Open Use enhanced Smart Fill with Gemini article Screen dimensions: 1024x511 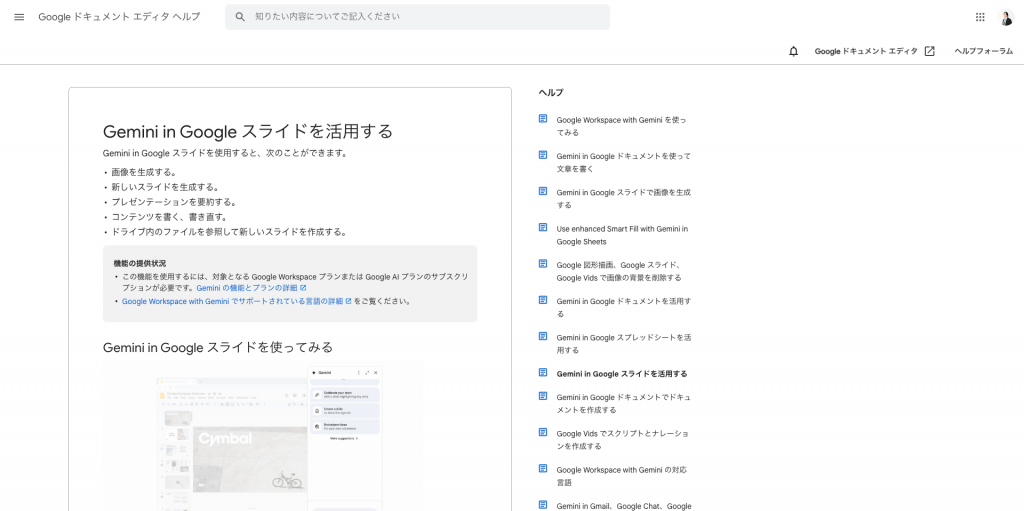pos(622,235)
